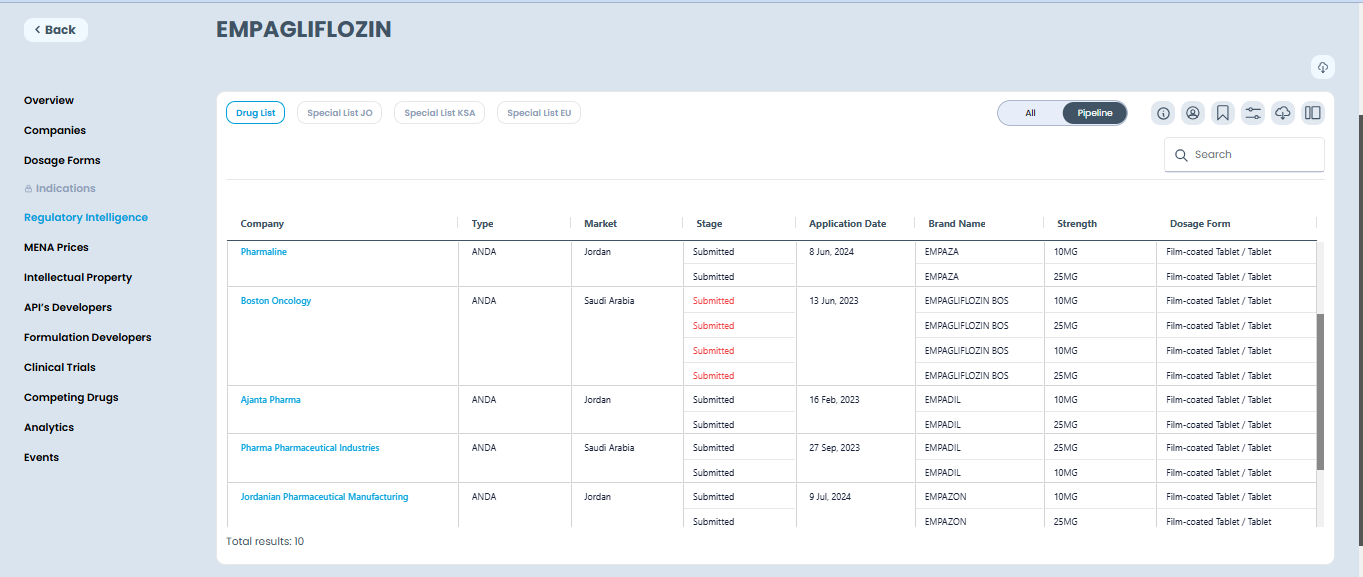Open Overview in the sidebar

point(49,100)
